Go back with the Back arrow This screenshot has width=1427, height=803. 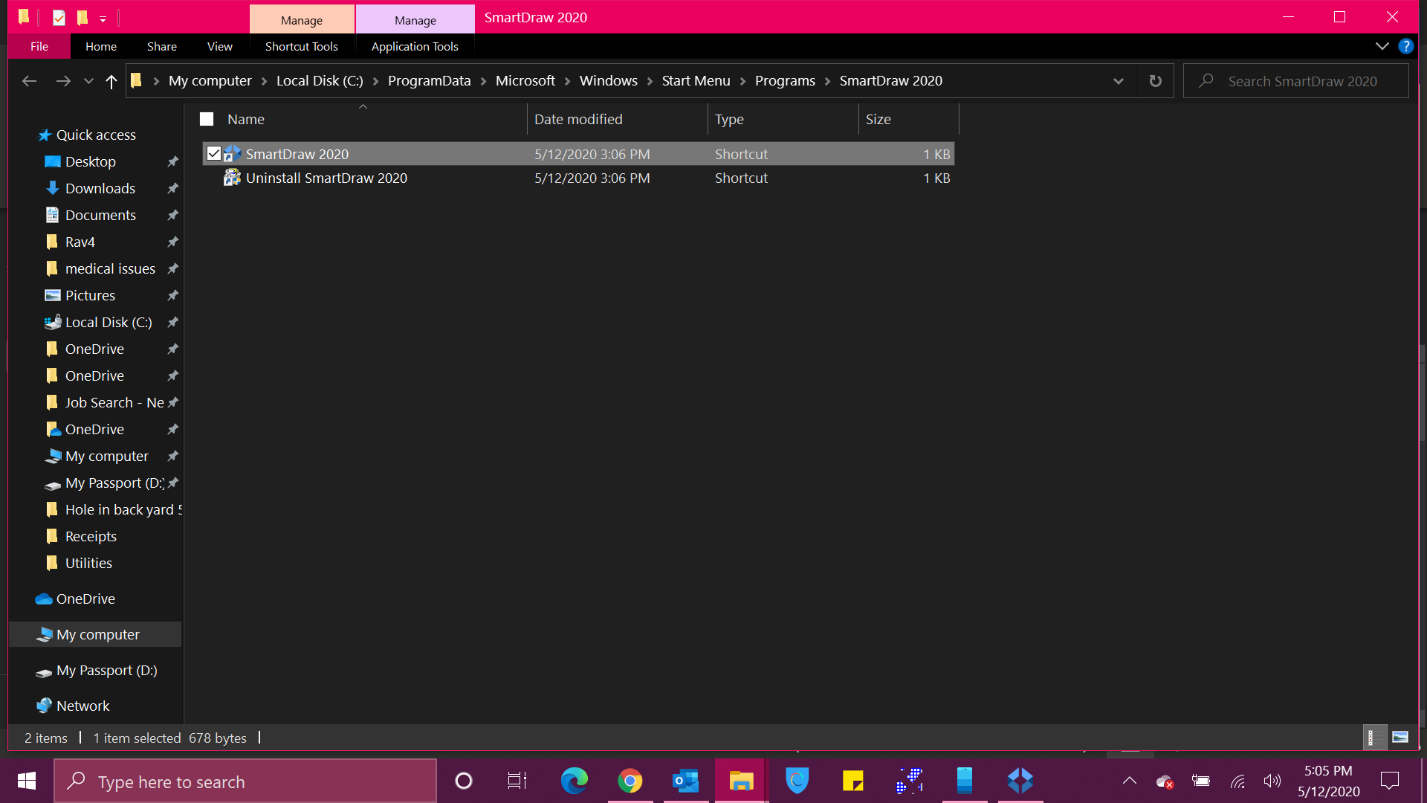29,81
